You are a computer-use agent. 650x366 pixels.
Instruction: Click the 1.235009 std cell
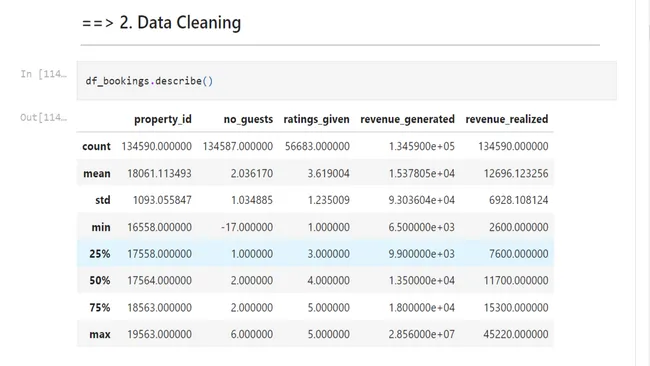328,200
